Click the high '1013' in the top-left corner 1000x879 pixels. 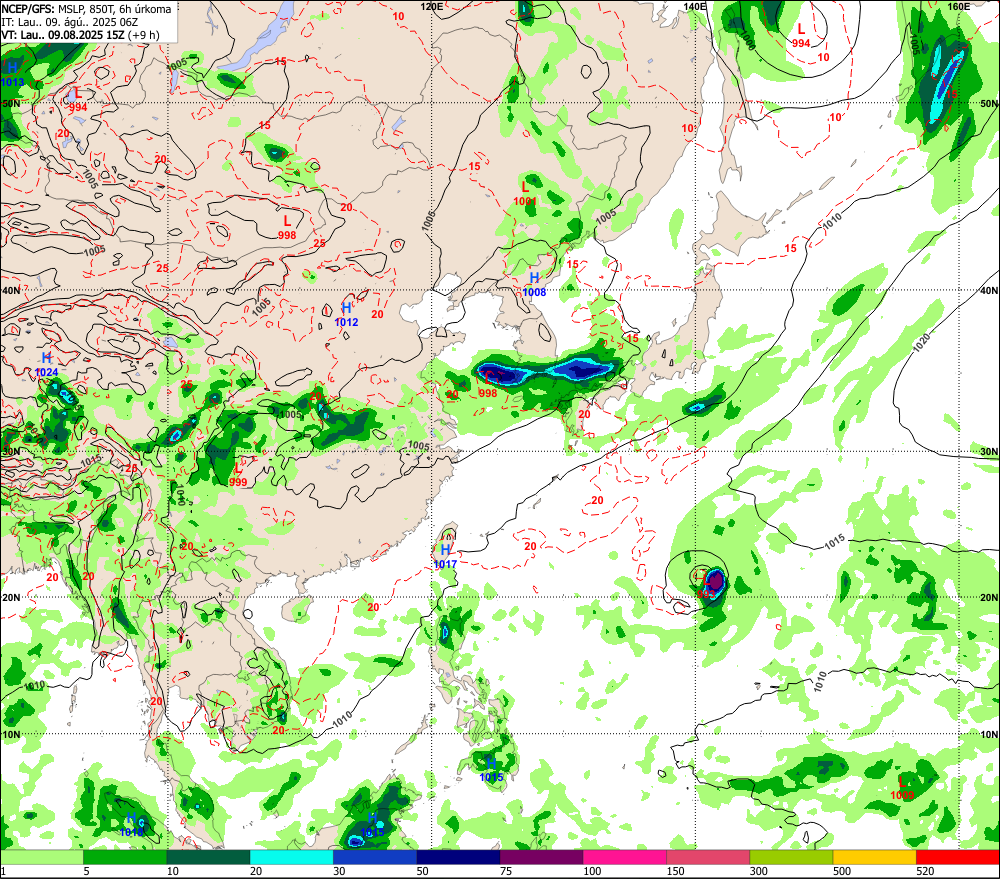coord(12,74)
